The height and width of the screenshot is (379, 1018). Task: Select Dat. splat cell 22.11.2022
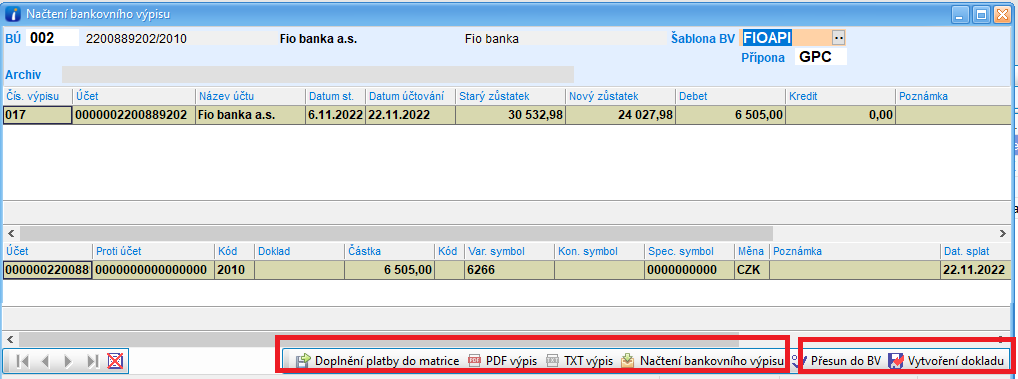pyautogui.click(x=975, y=270)
